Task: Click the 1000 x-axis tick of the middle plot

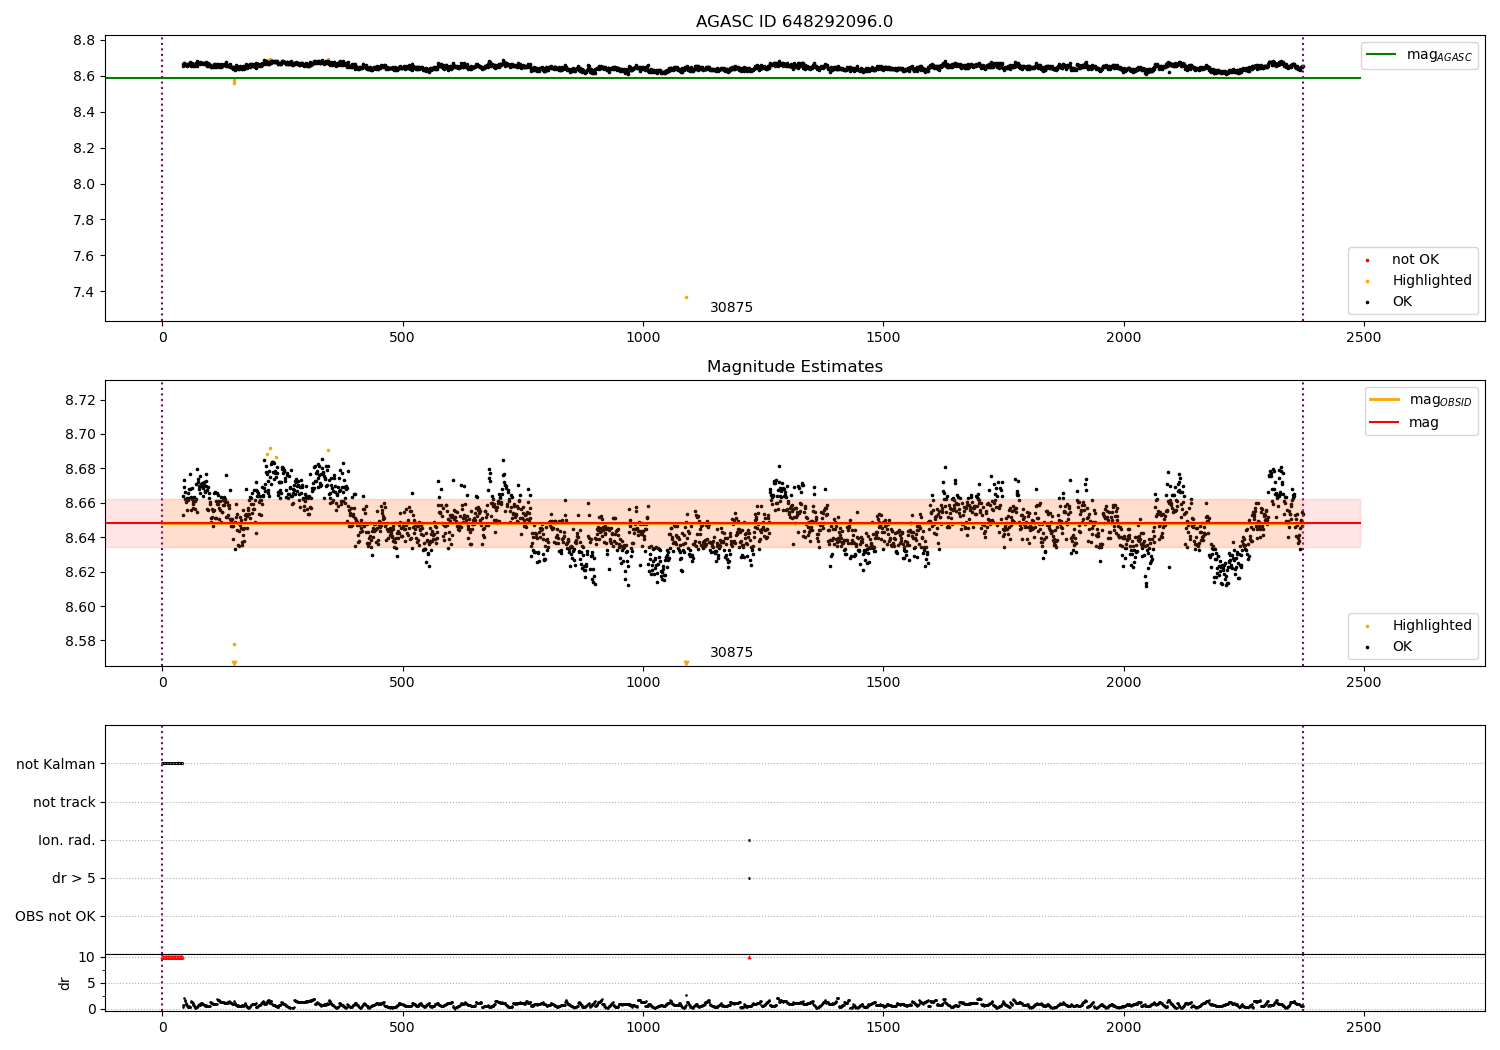Action: click(643, 683)
